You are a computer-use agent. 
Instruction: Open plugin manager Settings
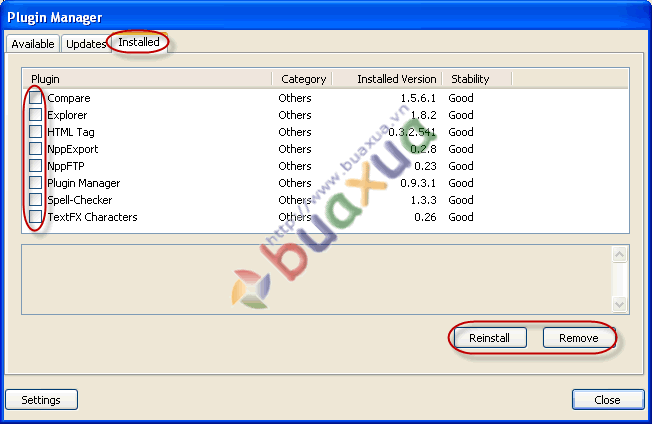pyautogui.click(x=41, y=400)
